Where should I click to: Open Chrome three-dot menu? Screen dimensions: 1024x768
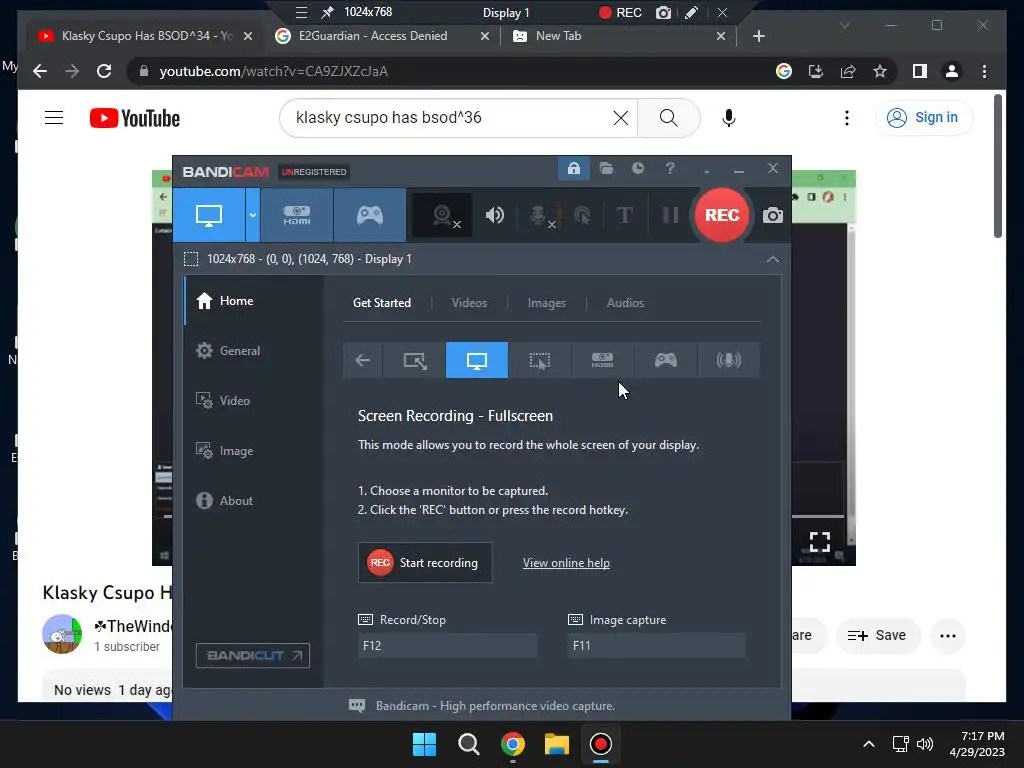pyautogui.click(x=984, y=71)
